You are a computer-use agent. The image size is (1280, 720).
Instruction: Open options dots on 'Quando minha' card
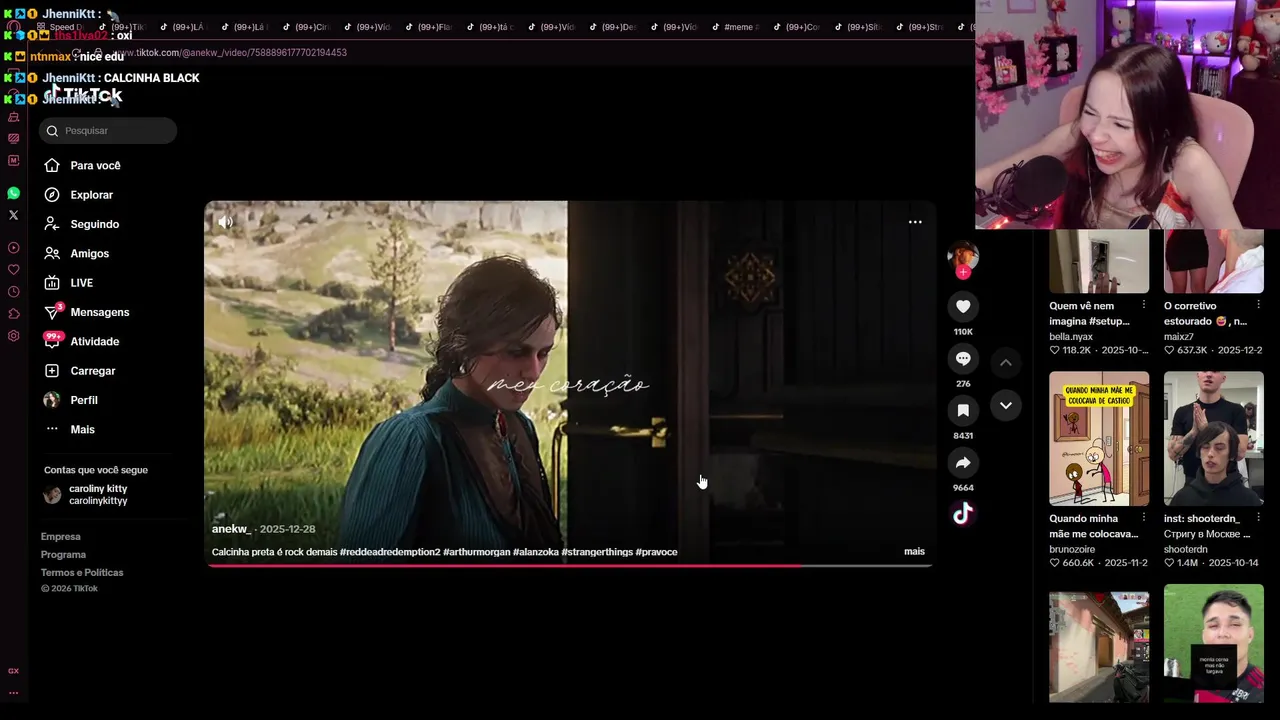1144,519
